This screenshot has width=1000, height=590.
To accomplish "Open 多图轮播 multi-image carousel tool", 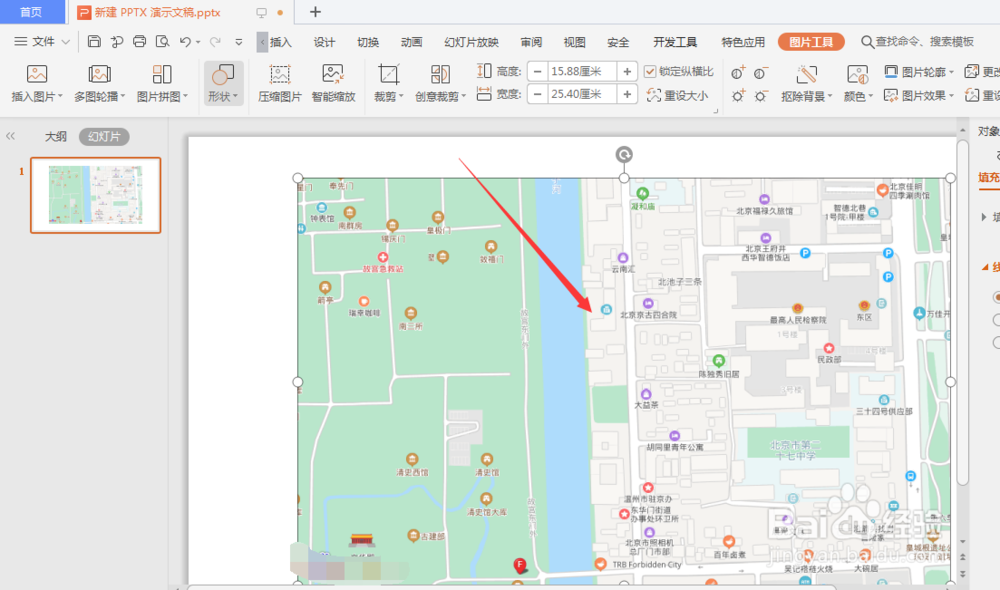I will [x=99, y=83].
